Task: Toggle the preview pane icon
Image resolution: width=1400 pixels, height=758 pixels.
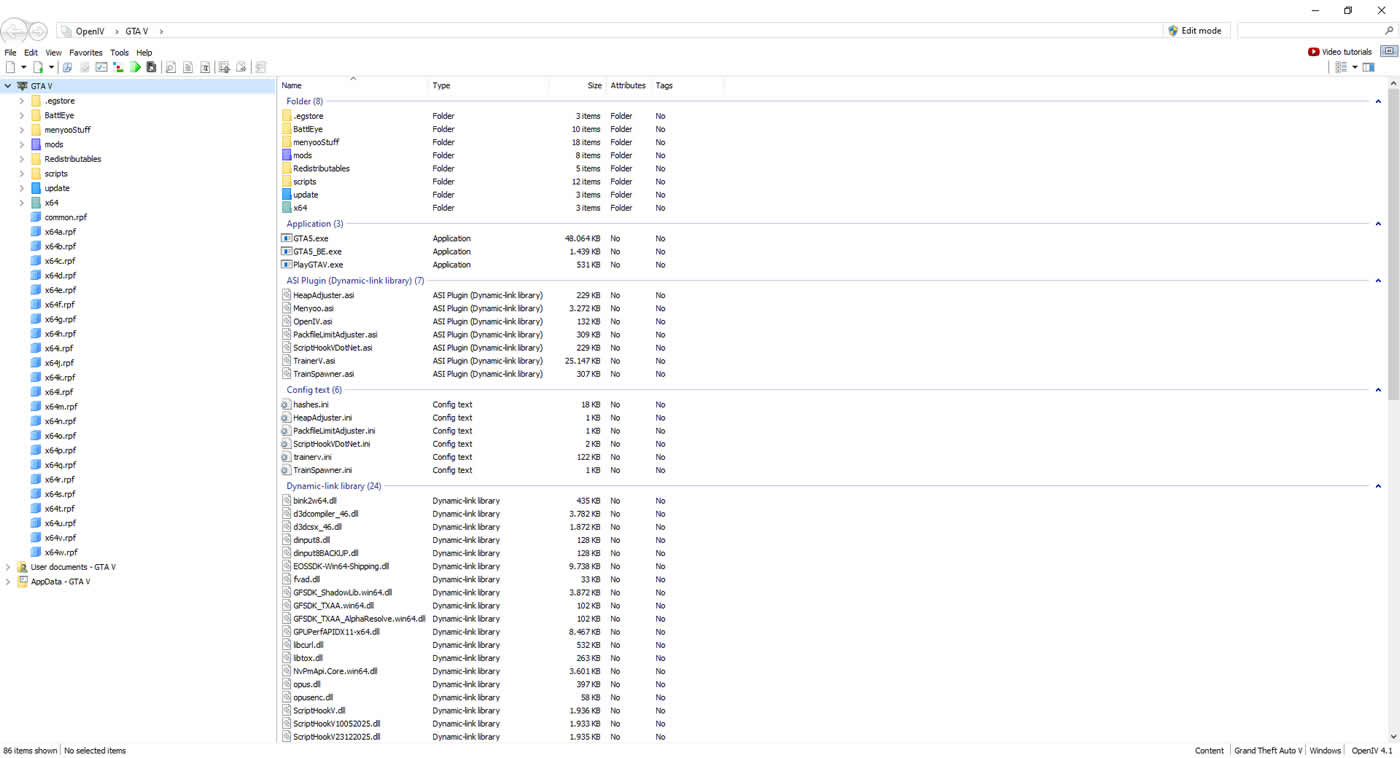Action: [x=1369, y=68]
